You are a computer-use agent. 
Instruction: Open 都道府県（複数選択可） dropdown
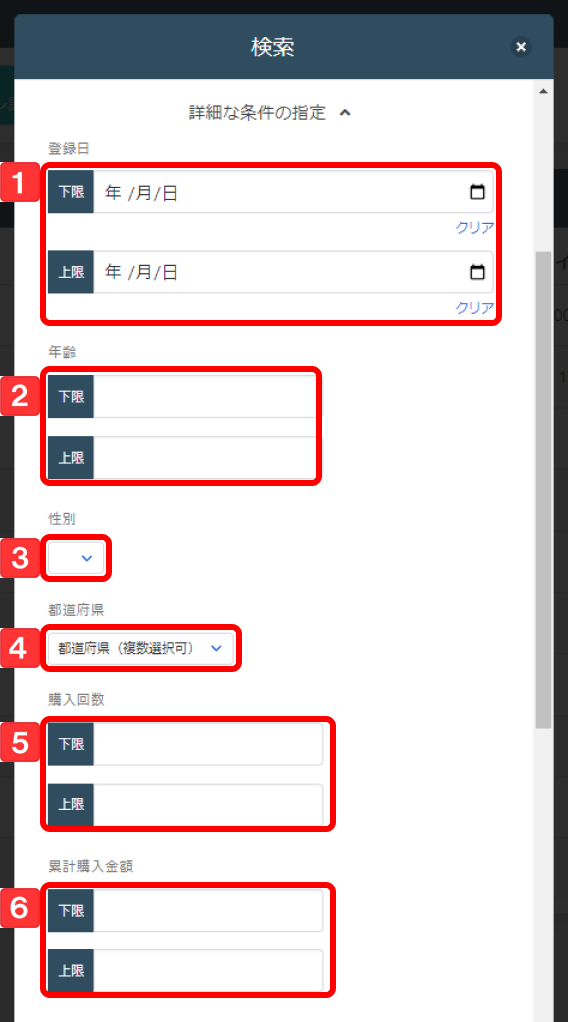click(141, 649)
